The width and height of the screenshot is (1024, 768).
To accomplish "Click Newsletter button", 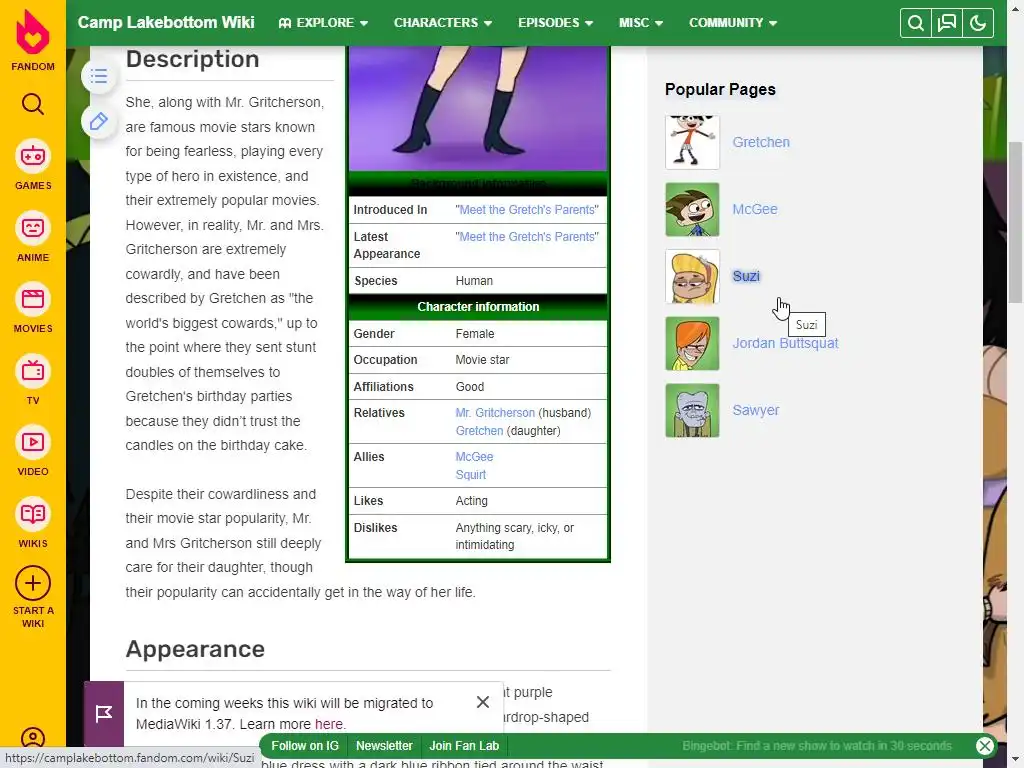I will [x=384, y=746].
